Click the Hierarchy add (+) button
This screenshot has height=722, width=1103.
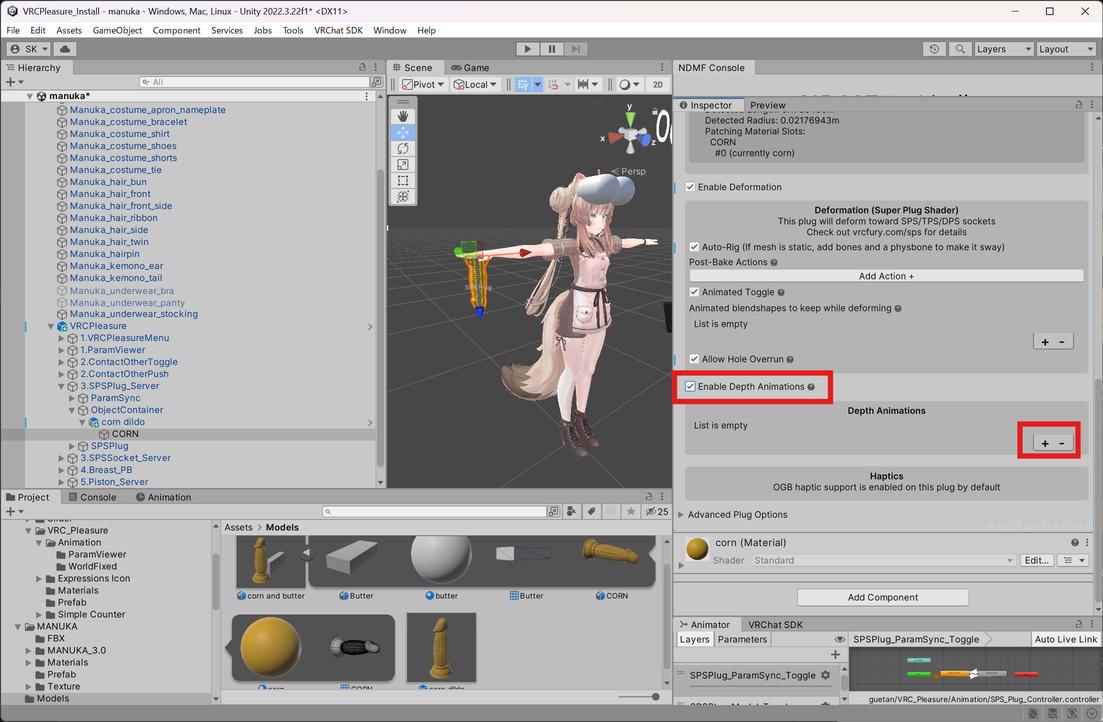click(14, 82)
